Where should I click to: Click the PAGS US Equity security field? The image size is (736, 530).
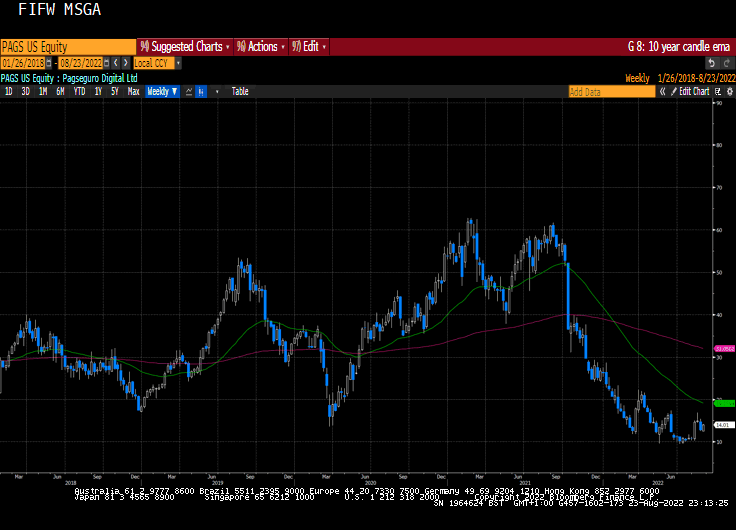tap(68, 47)
